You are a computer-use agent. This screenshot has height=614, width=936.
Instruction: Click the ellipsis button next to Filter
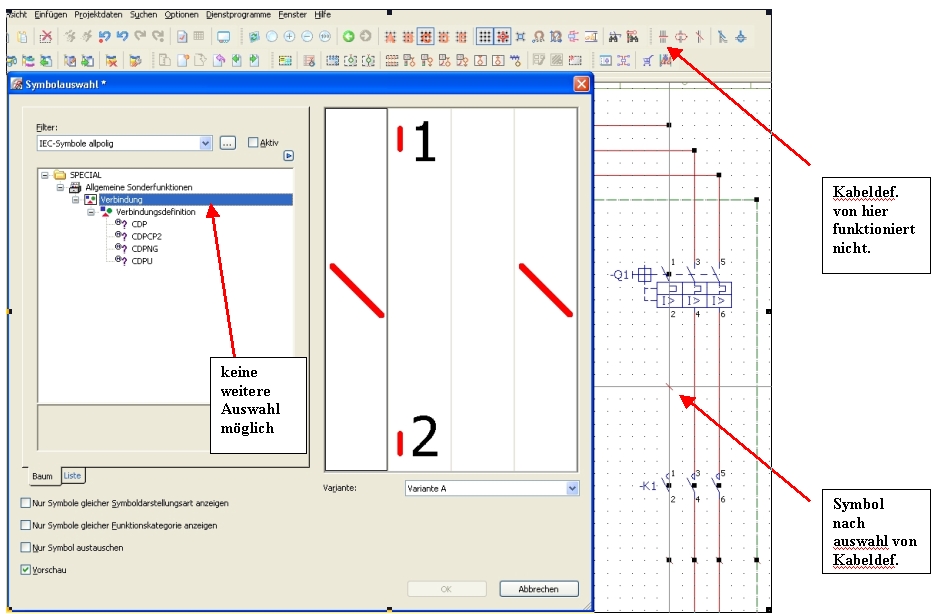click(x=227, y=143)
